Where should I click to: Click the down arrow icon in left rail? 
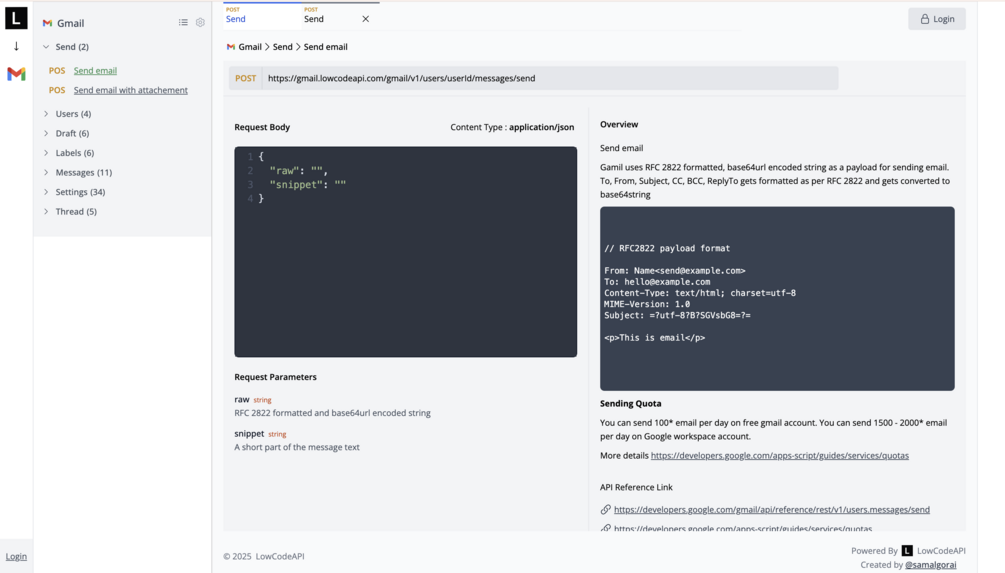point(16,46)
